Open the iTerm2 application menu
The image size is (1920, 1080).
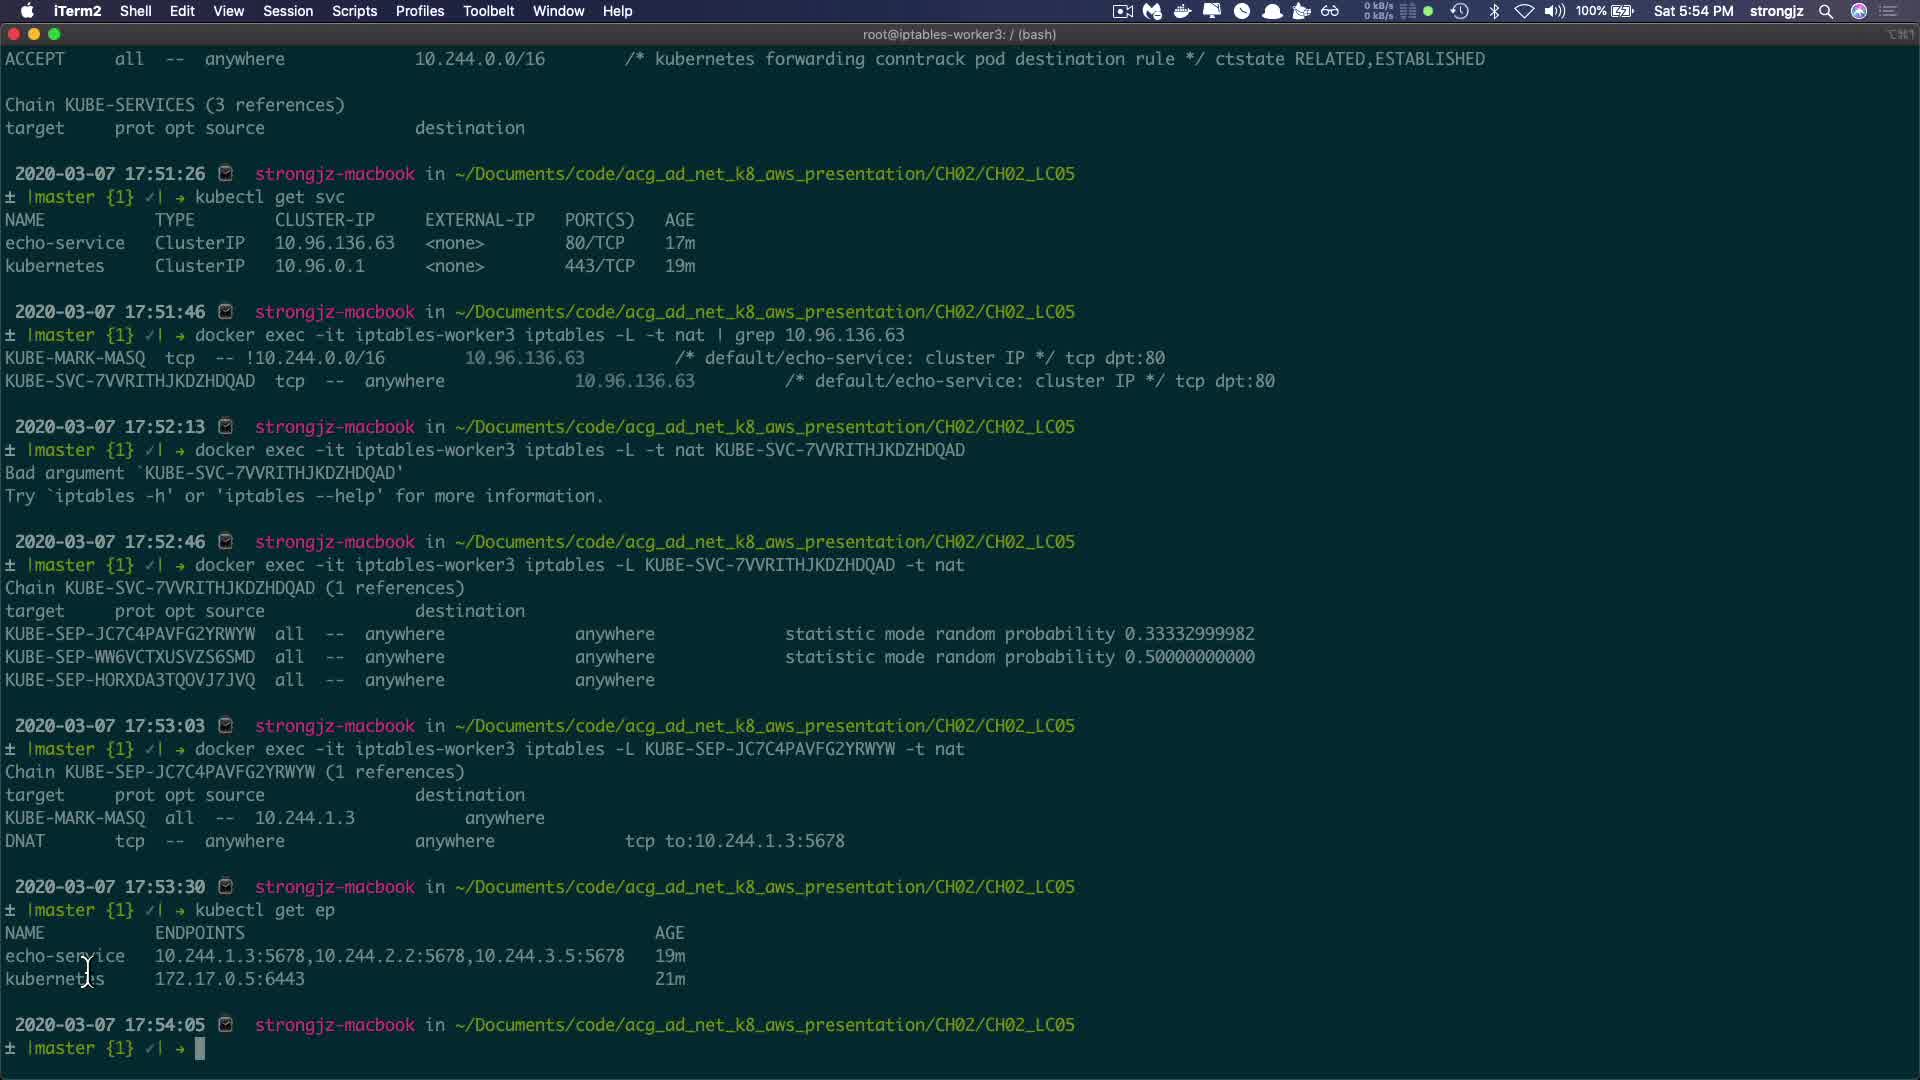point(77,11)
